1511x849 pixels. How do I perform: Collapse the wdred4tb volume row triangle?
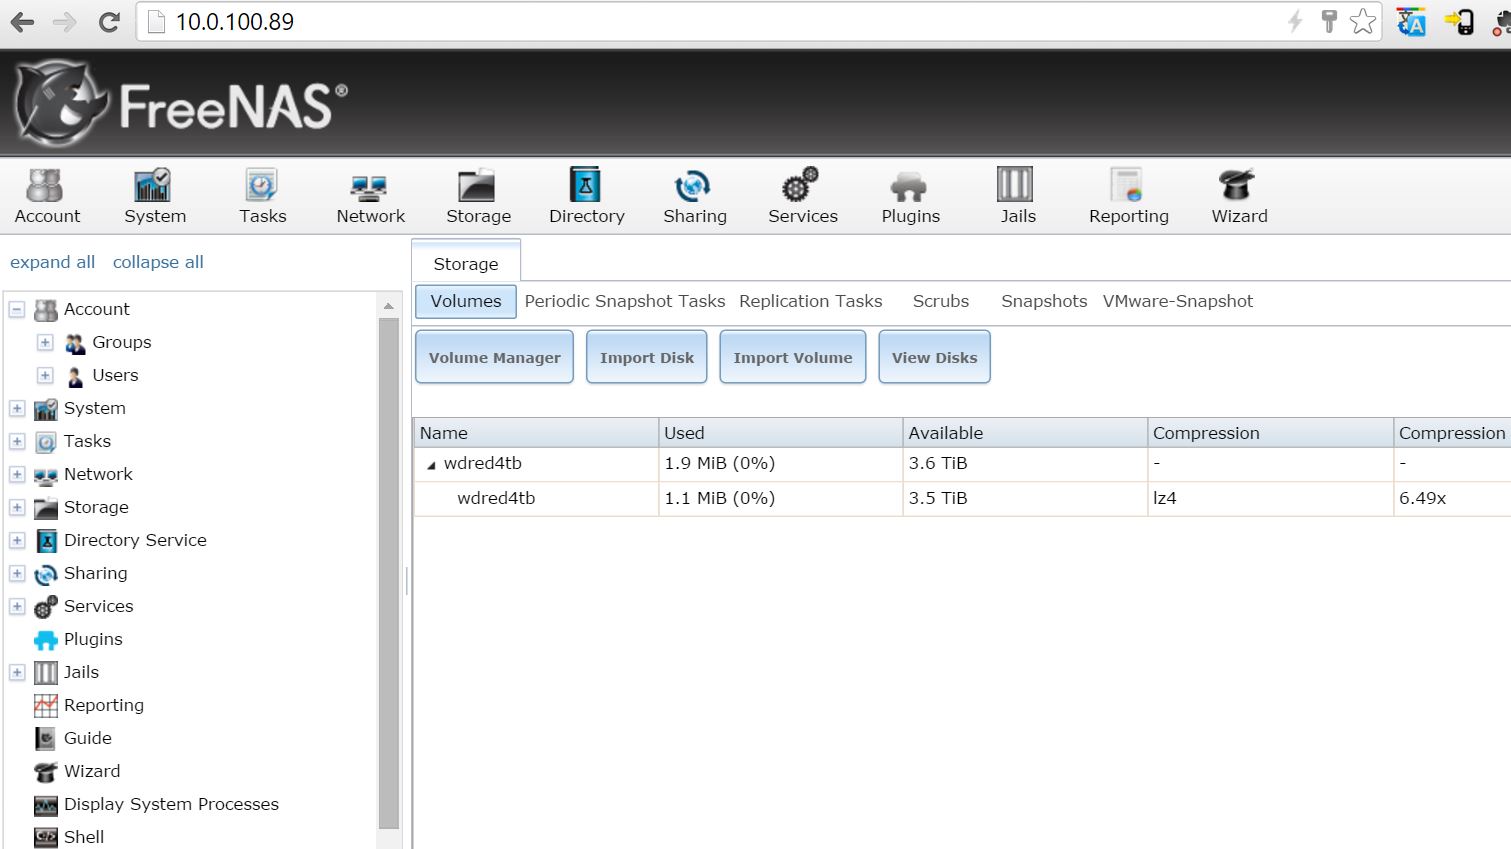(x=431, y=465)
